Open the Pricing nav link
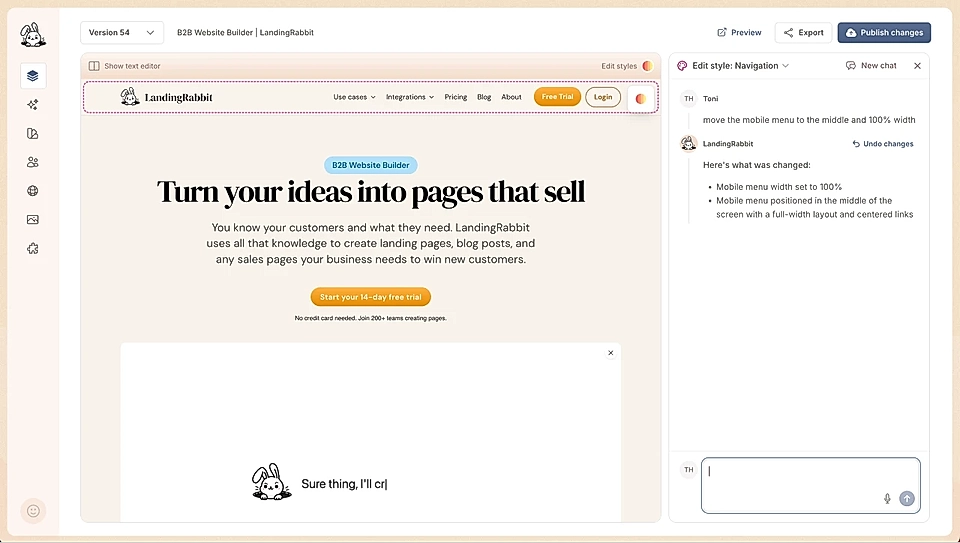This screenshot has height=543, width=960. tap(456, 97)
